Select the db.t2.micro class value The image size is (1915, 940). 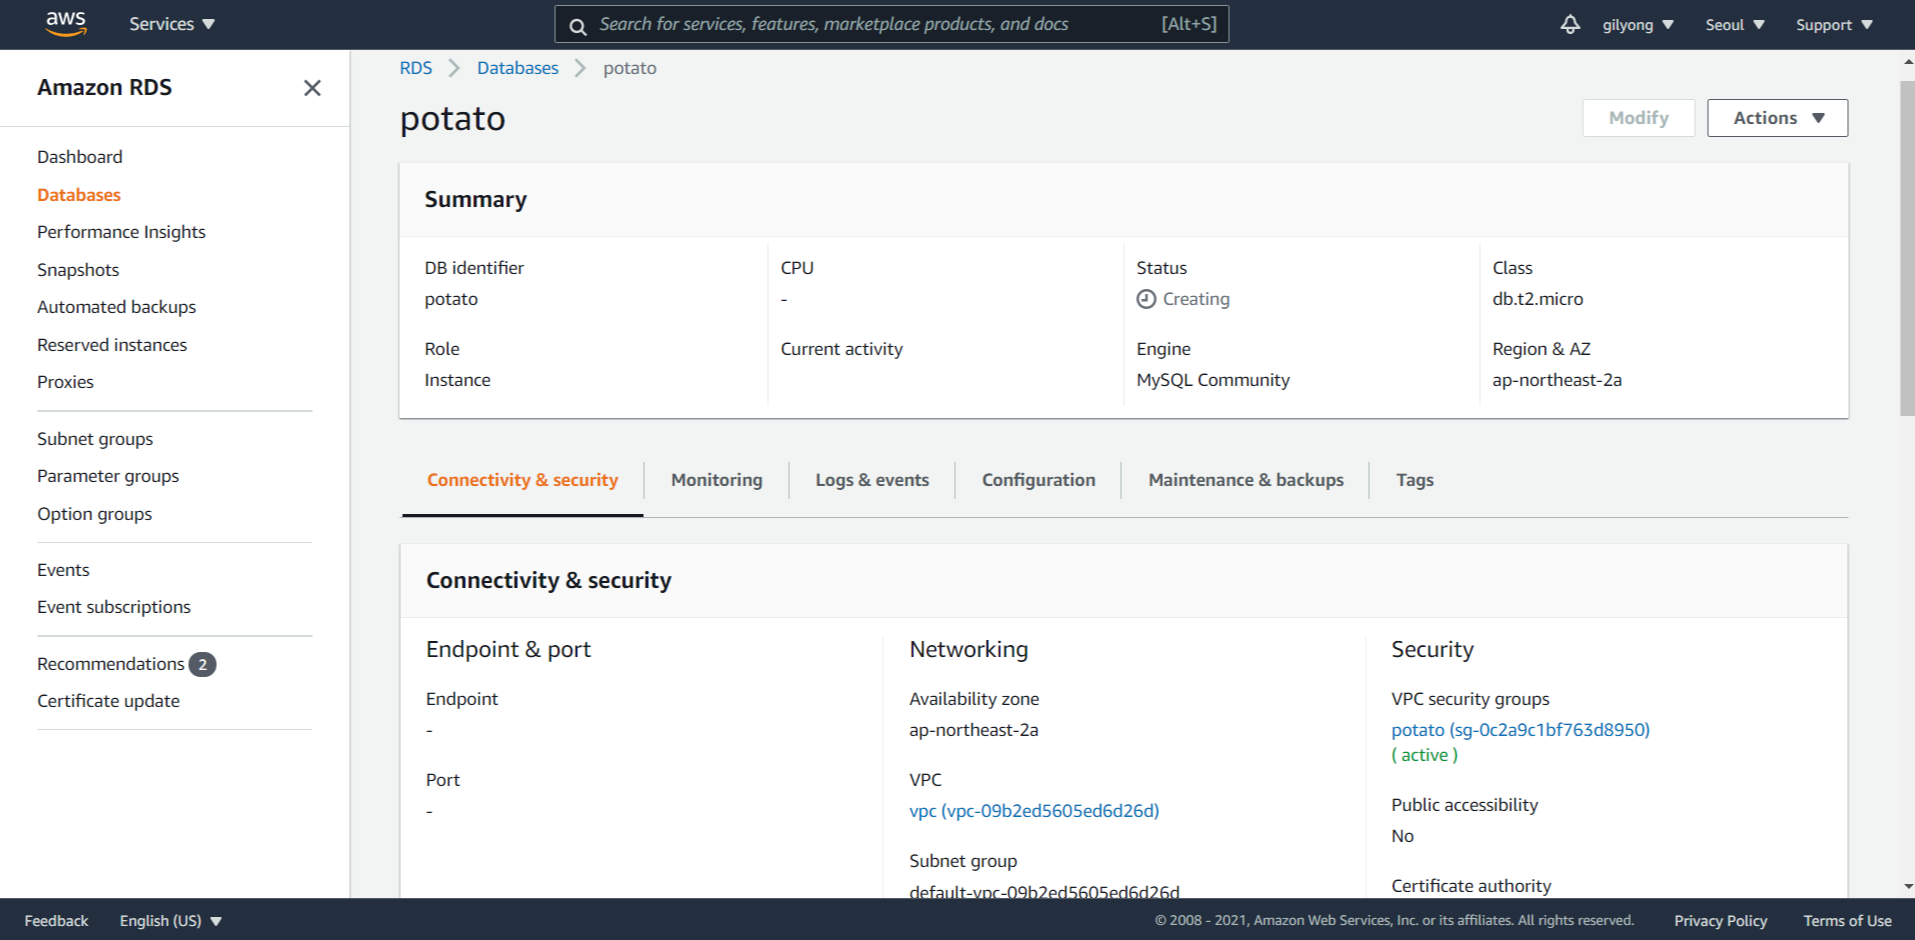1537,299
